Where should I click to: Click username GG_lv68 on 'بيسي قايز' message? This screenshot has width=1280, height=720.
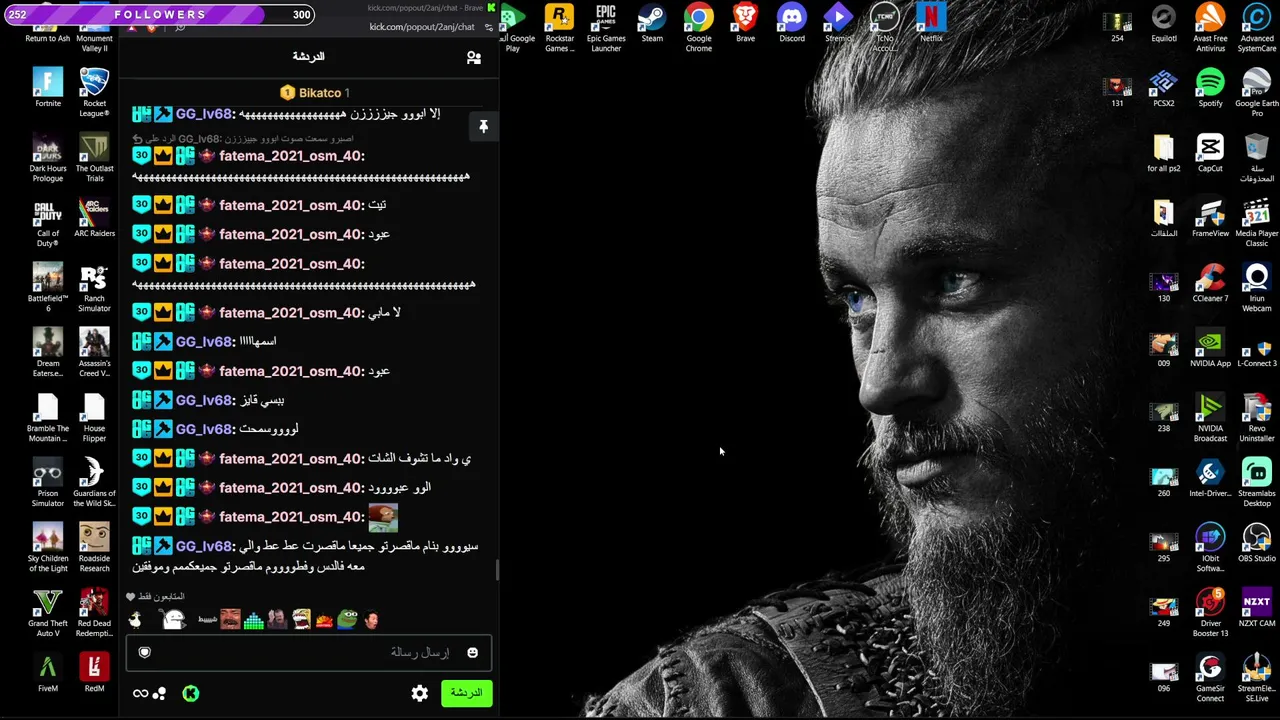point(204,400)
